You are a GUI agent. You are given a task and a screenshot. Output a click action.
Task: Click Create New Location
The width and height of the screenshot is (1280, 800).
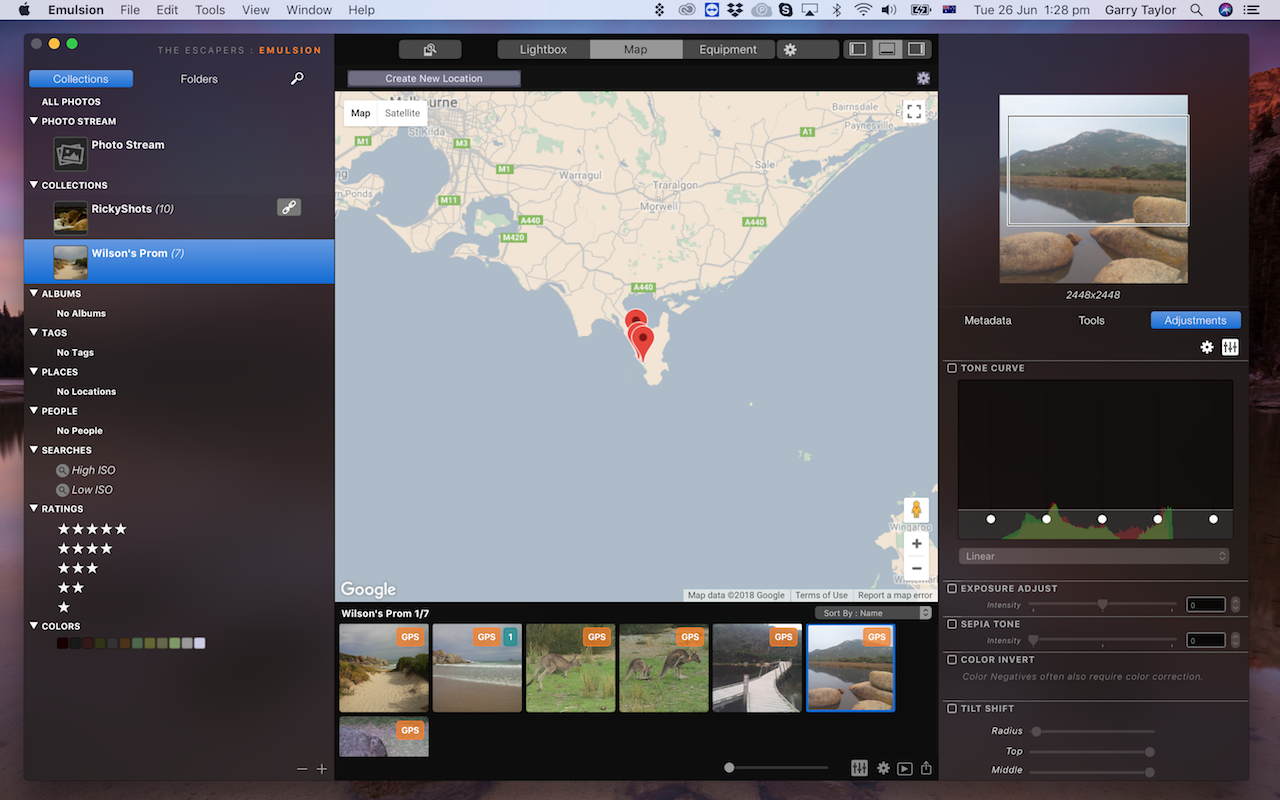(433, 77)
